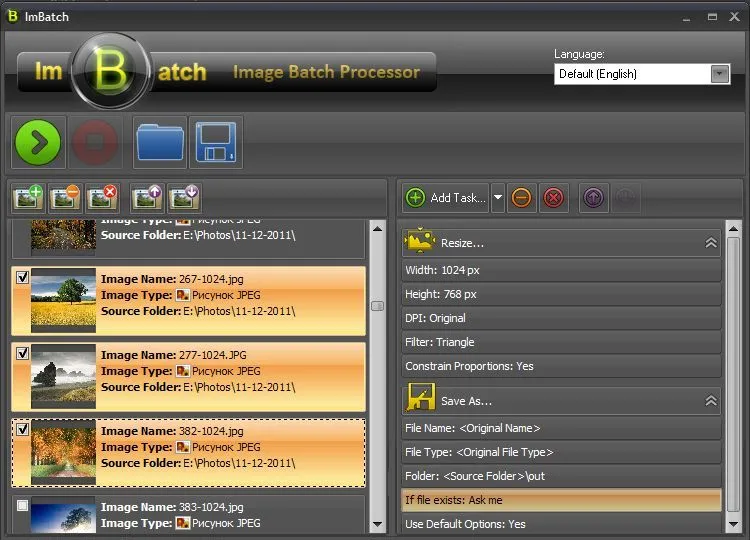750x540 pixels.
Task: Click the Add Task button
Action: point(446,198)
